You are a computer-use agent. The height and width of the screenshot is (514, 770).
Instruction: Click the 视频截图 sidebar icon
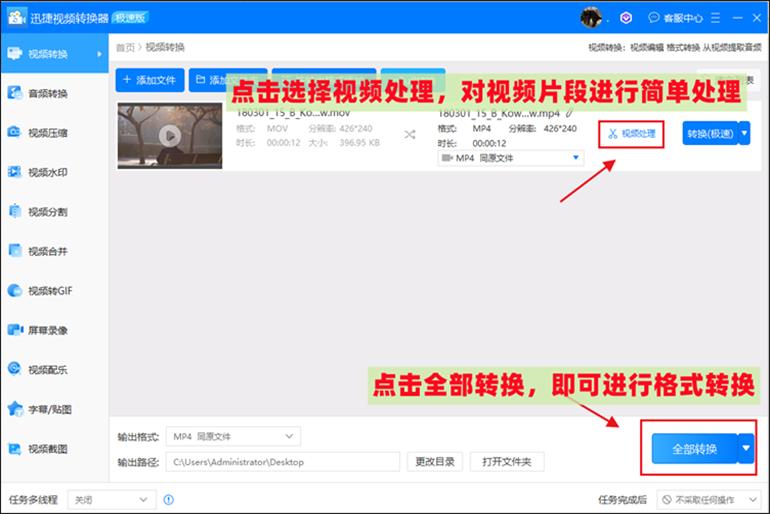15,449
